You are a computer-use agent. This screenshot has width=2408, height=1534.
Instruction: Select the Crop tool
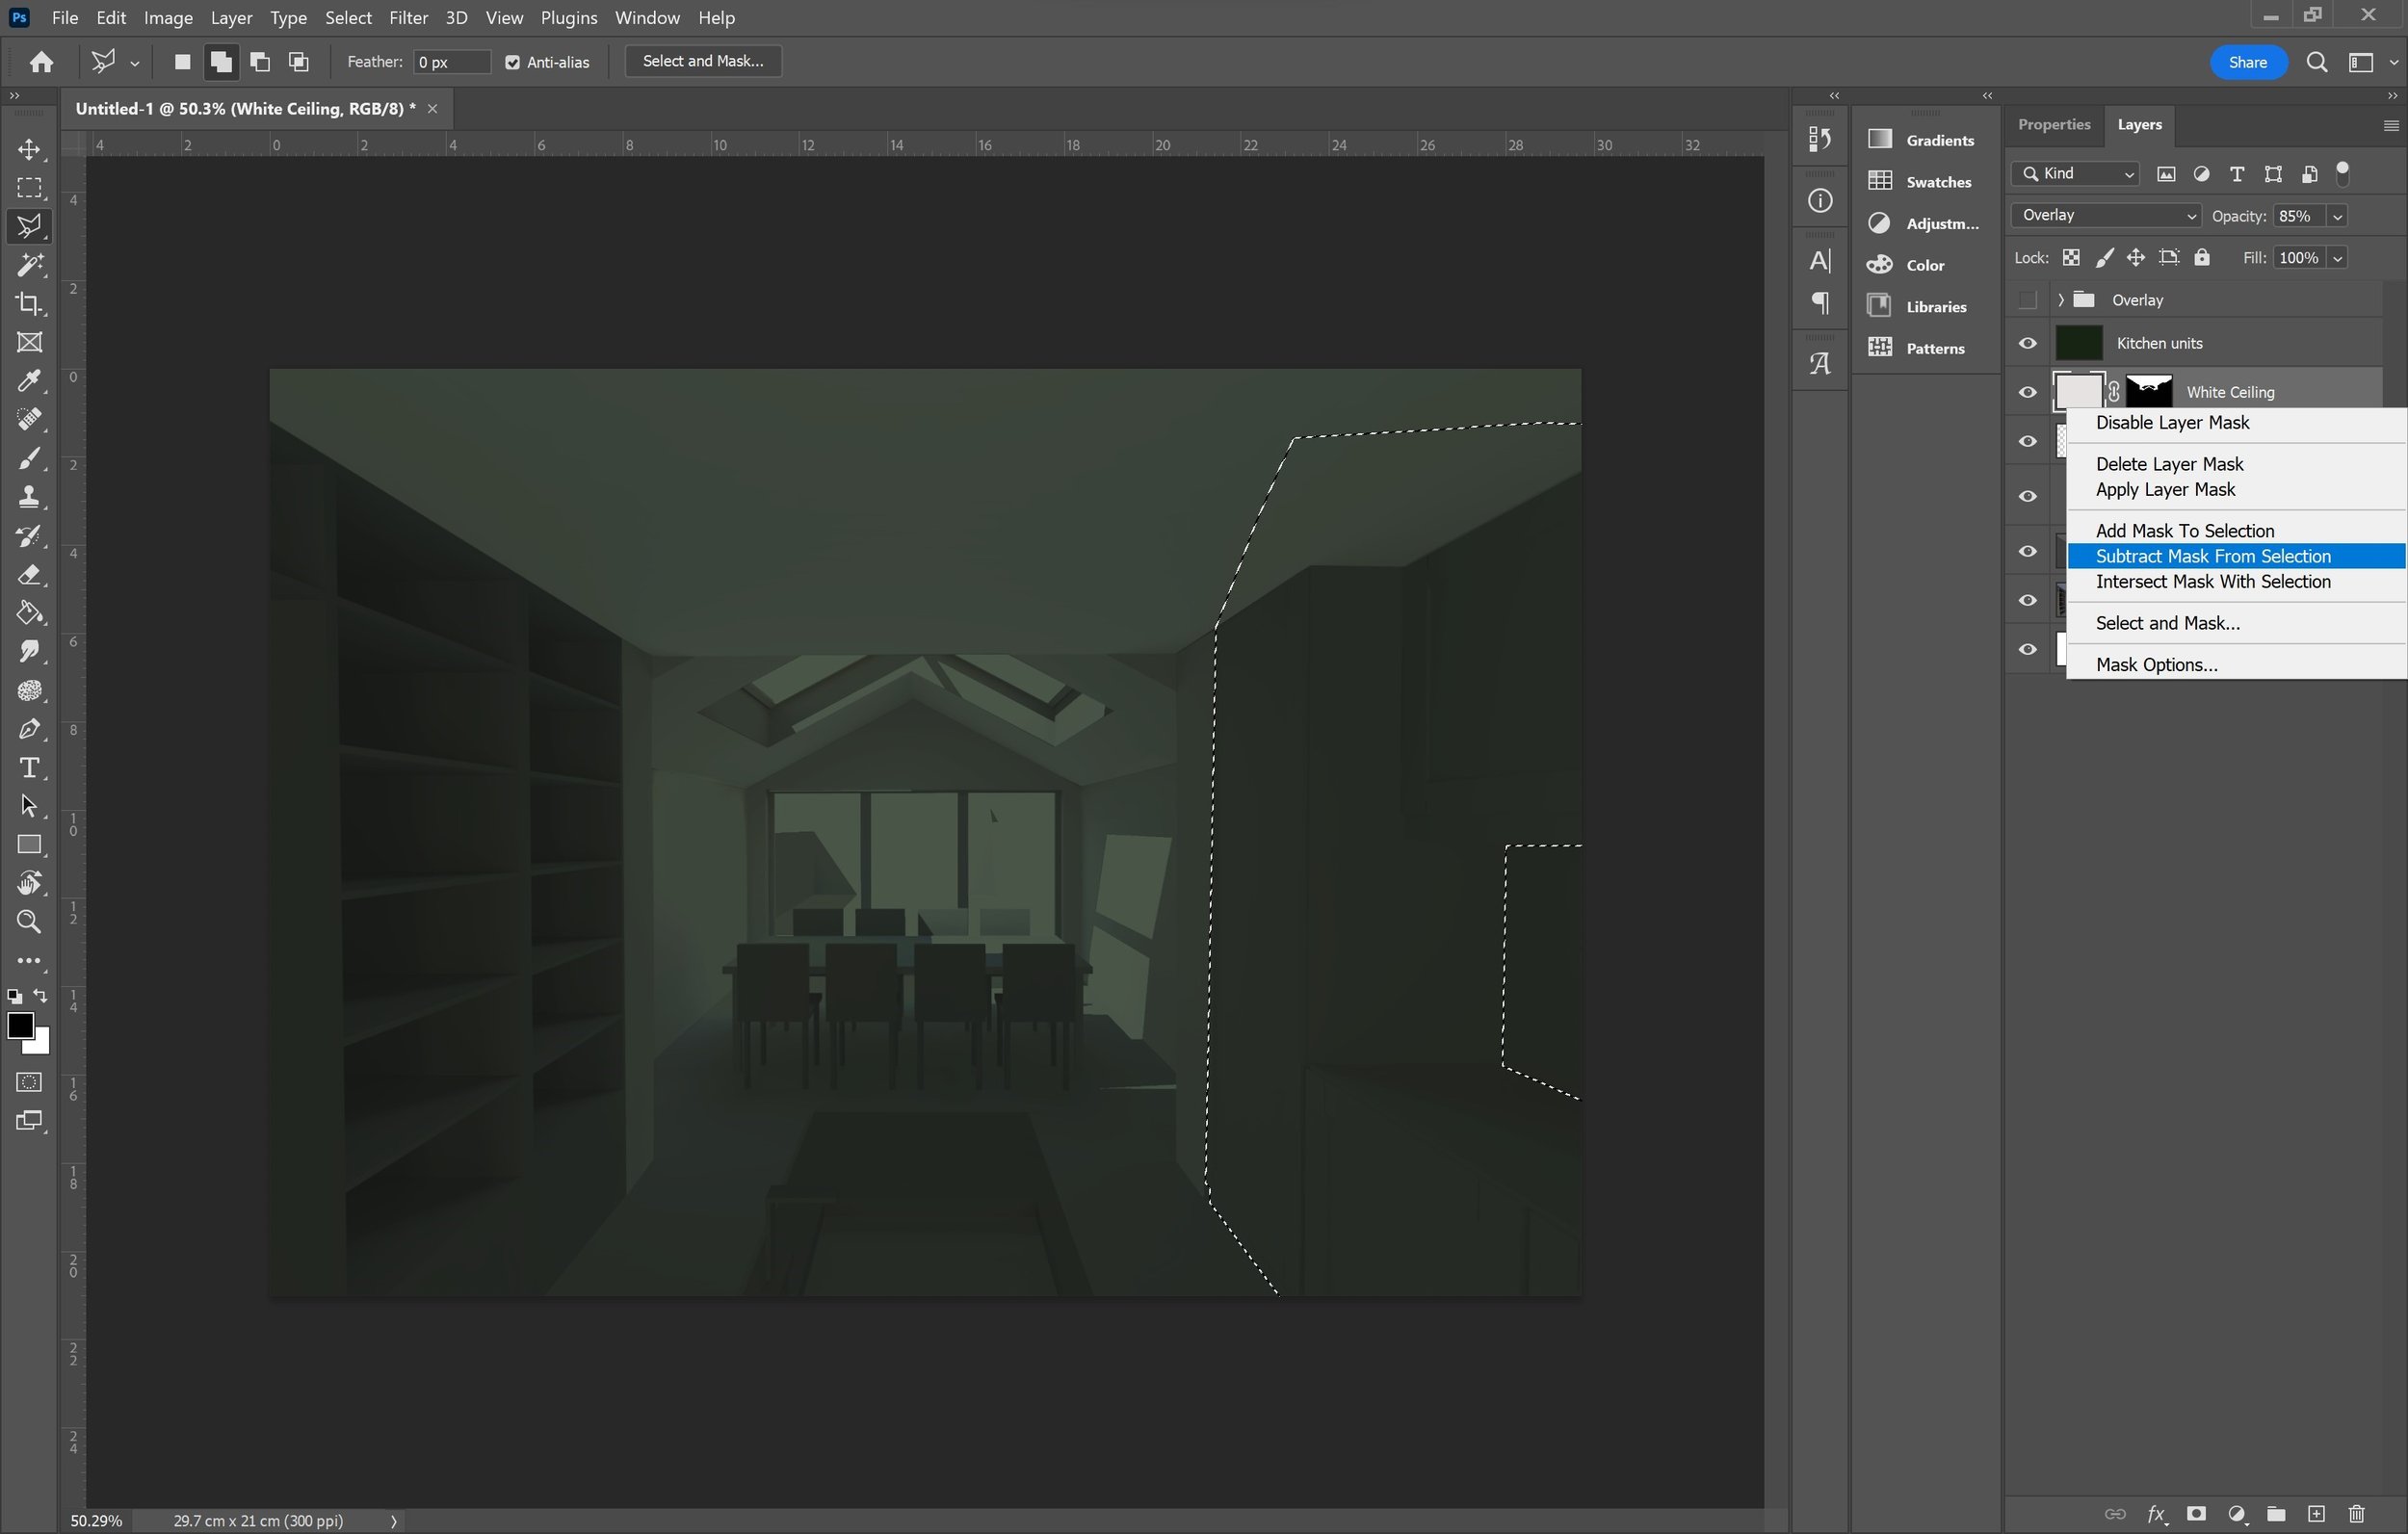coord(29,304)
